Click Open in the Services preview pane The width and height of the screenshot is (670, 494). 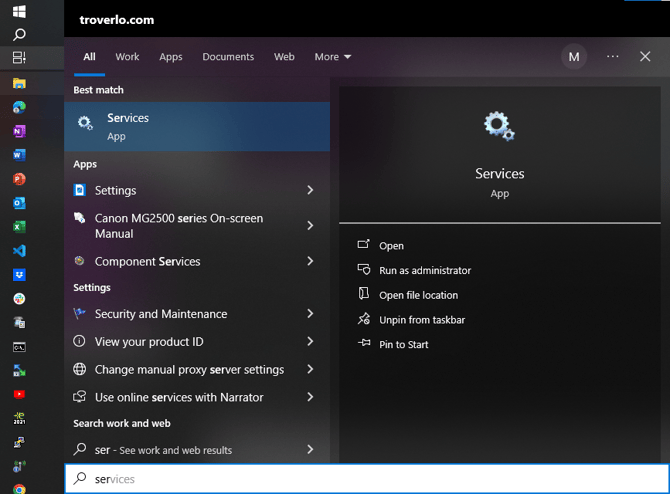click(391, 246)
